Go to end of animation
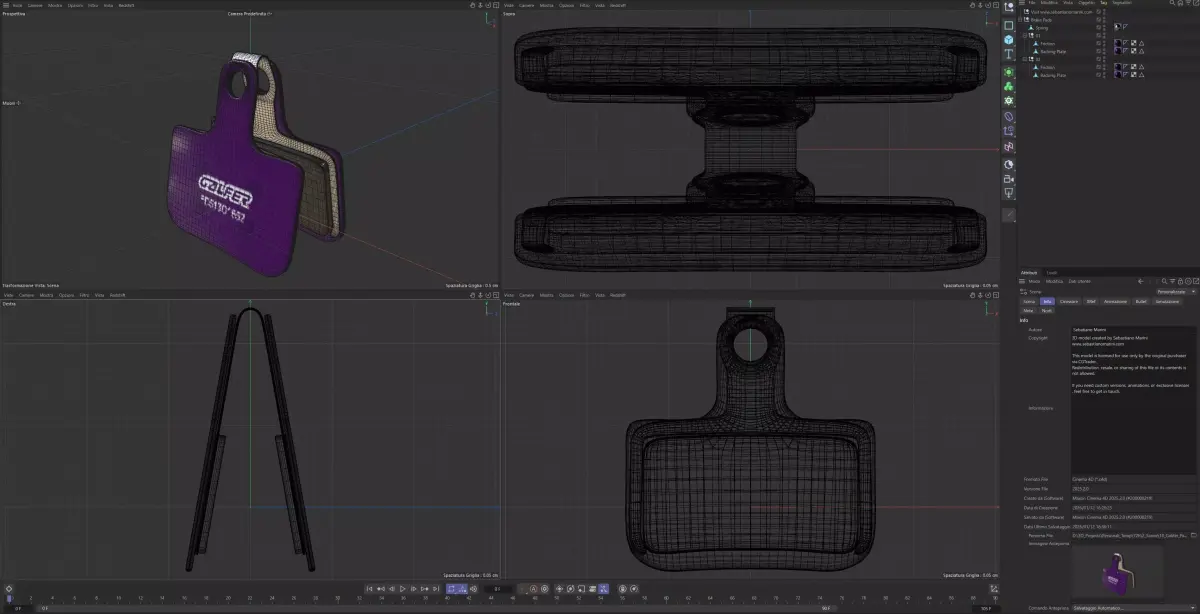The width and height of the screenshot is (1200, 614). coord(436,589)
